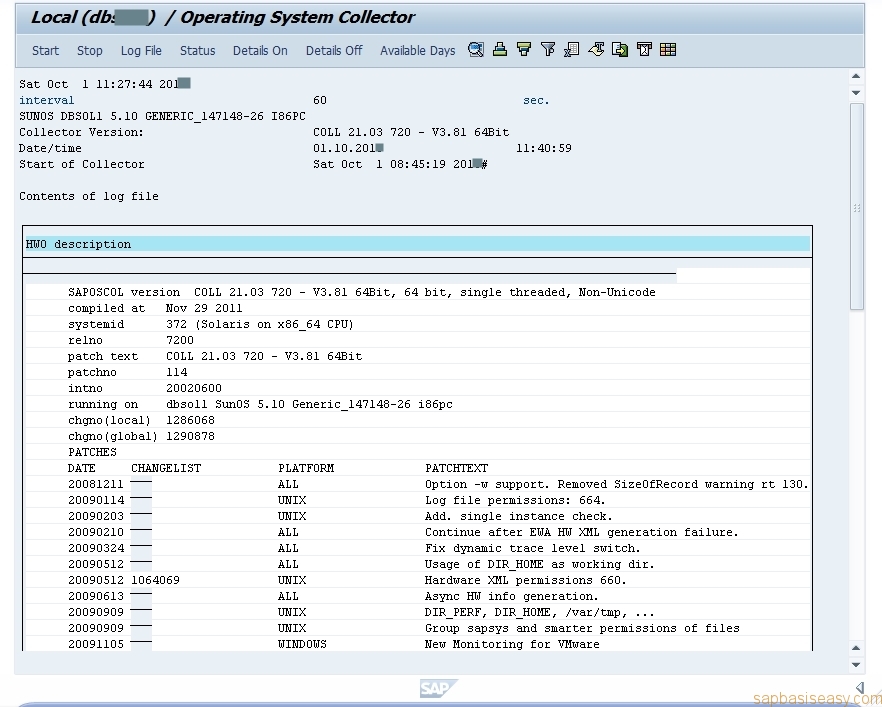Turn Details On

pos(260,51)
